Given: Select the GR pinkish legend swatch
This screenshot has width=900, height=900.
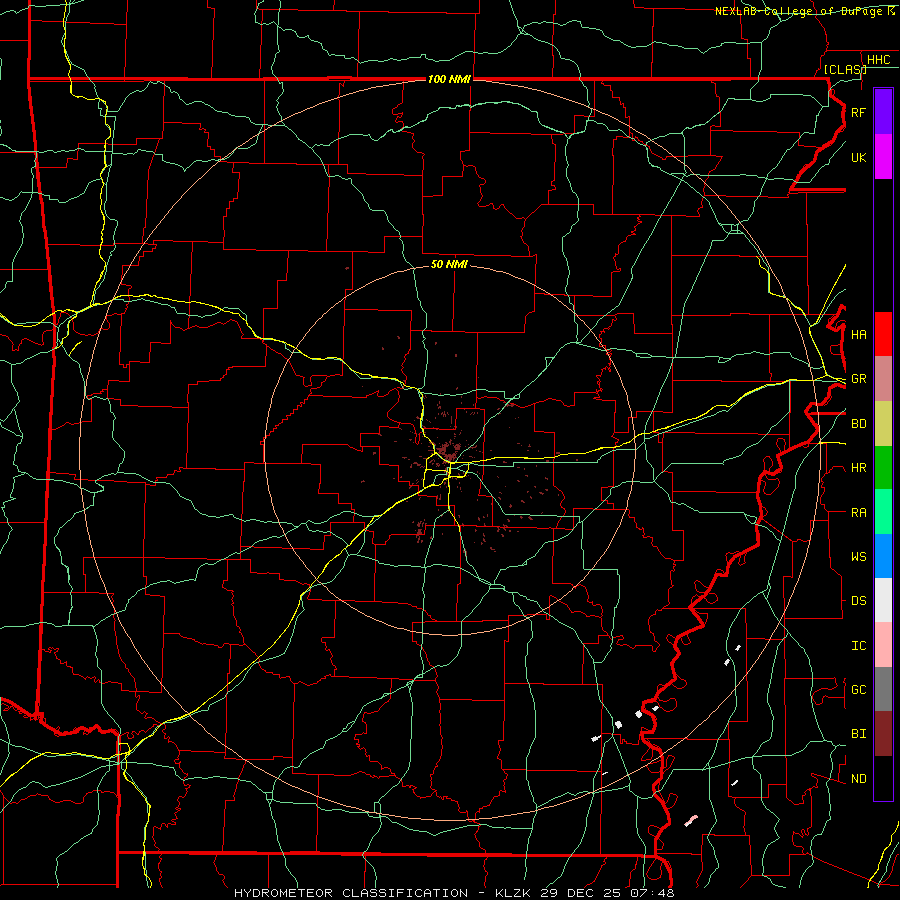Looking at the screenshot, I should tap(883, 379).
